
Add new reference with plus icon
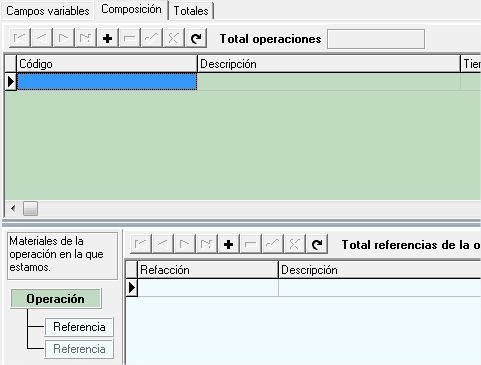(x=228, y=244)
